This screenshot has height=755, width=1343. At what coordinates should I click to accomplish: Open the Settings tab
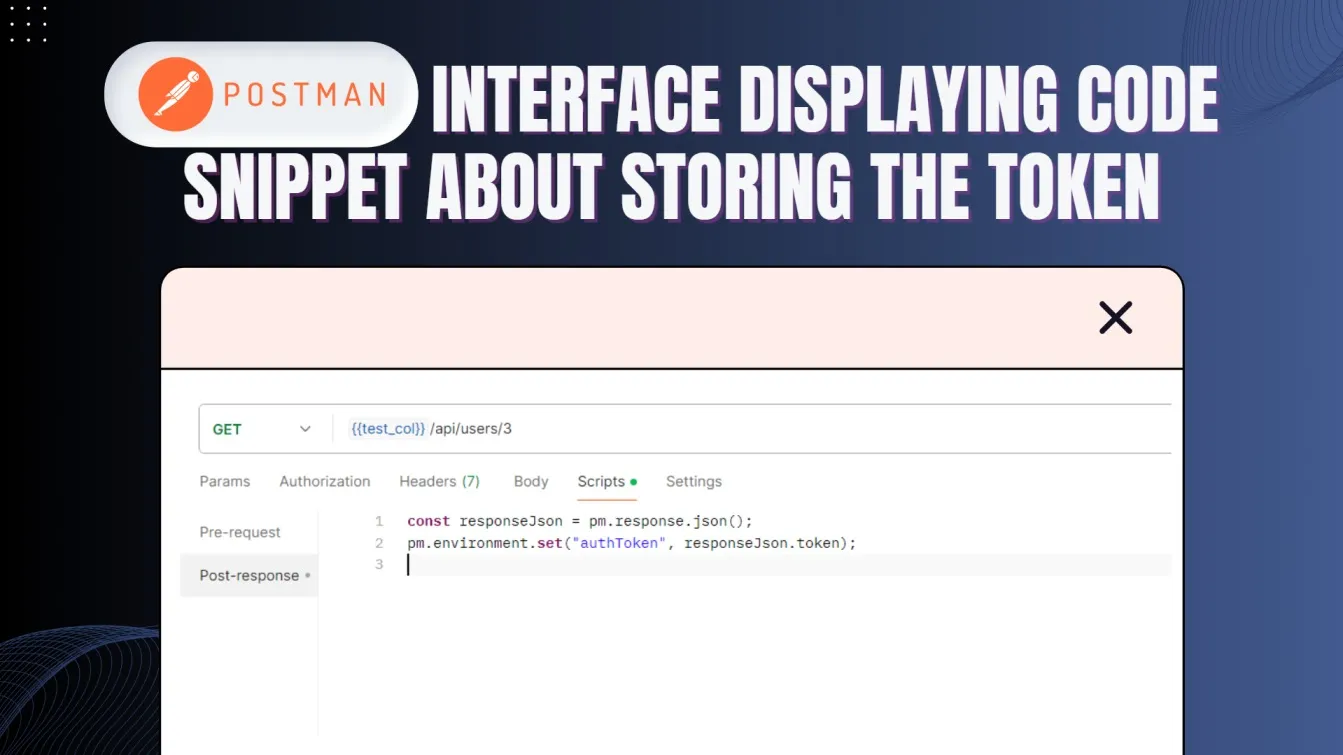694,481
